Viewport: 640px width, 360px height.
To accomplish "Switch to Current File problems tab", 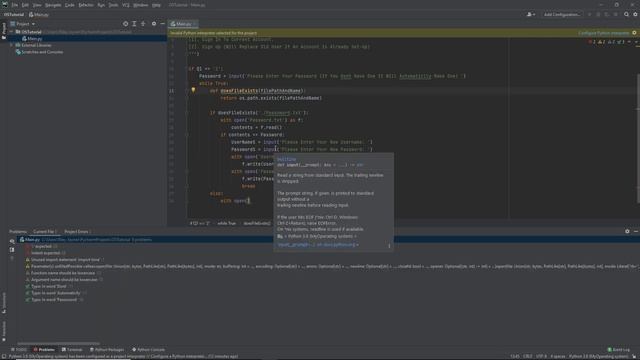I will tap(44, 231).
